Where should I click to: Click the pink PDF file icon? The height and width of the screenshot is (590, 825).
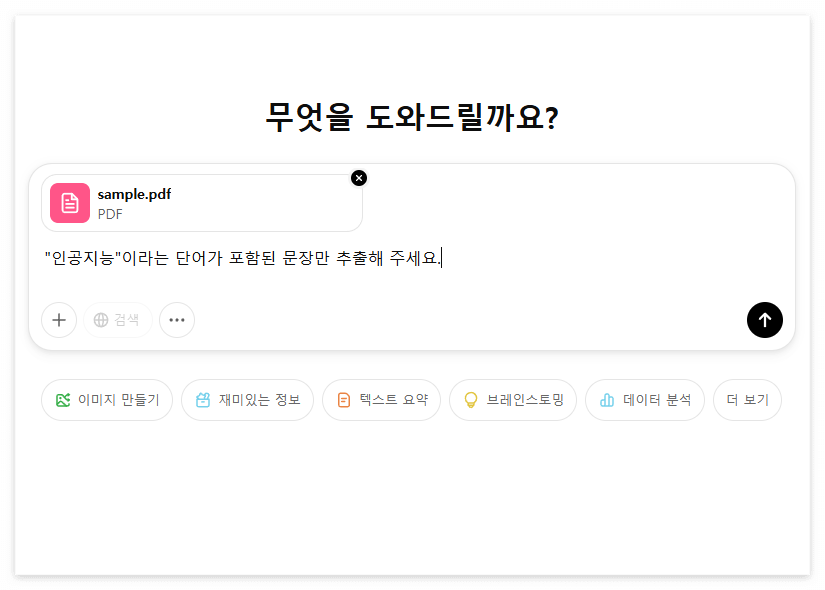(68, 203)
